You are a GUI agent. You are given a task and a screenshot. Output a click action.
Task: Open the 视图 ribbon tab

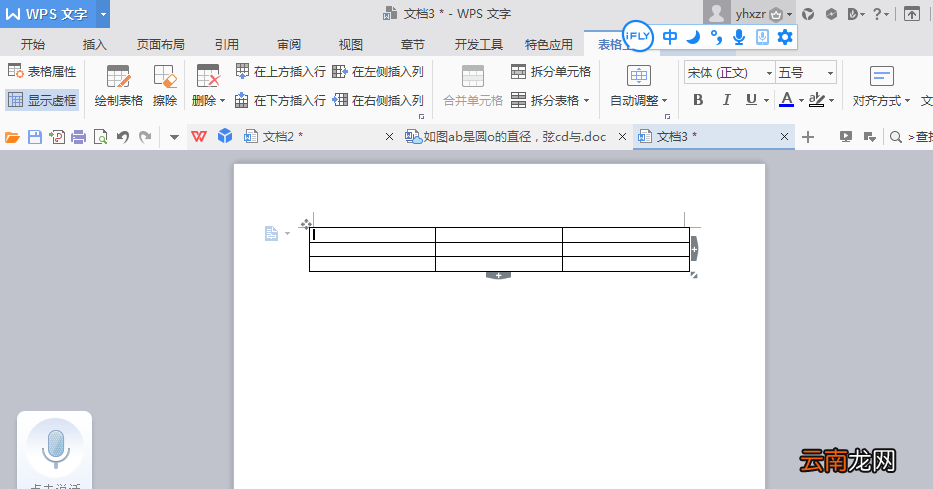point(350,45)
